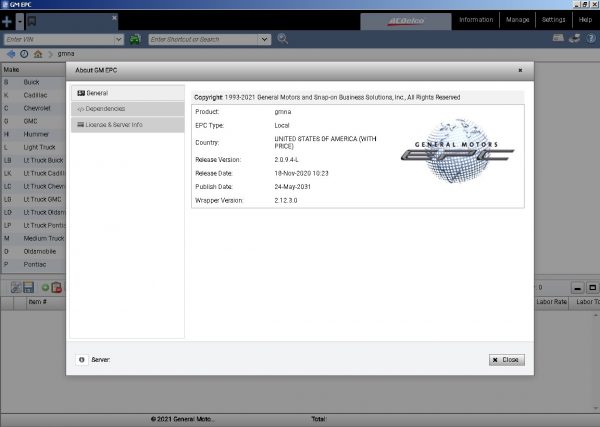Click the tools icon in shopping list toolbar
Screen dimensions: 600x427
coord(16,287)
